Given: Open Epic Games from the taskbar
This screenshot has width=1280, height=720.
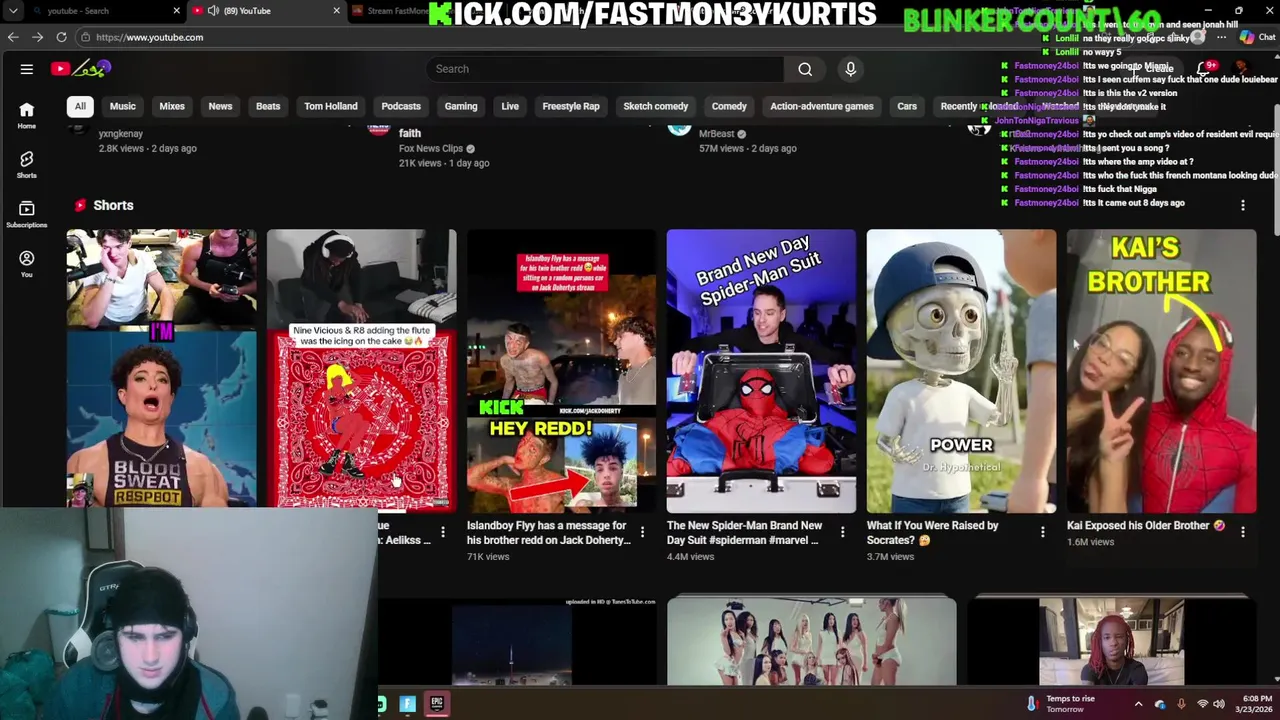Looking at the screenshot, I should 437,704.
